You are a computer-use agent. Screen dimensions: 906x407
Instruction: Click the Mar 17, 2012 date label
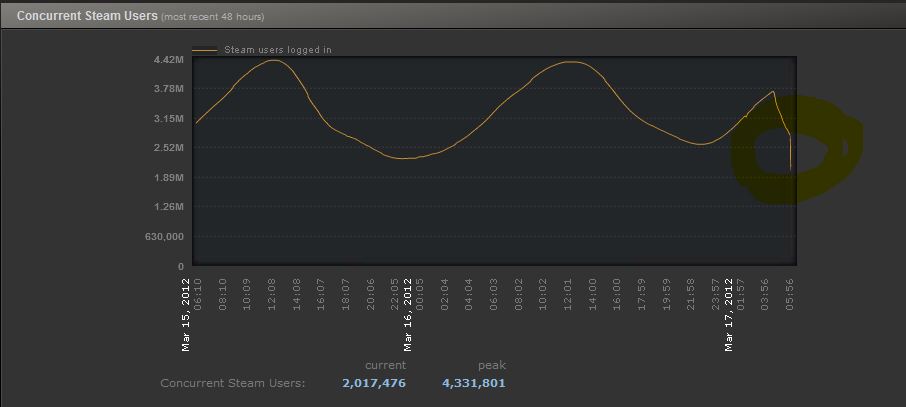pos(729,314)
